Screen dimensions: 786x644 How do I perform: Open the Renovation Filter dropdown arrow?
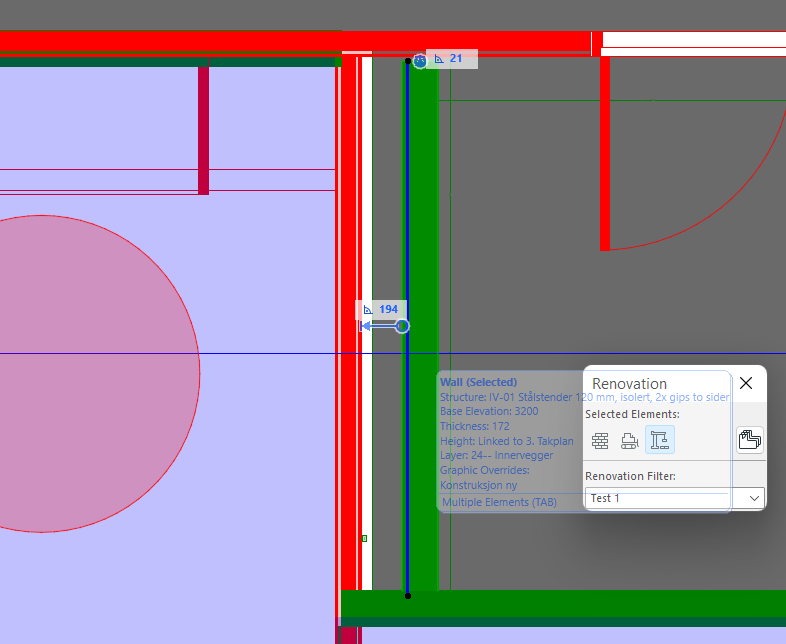click(754, 498)
